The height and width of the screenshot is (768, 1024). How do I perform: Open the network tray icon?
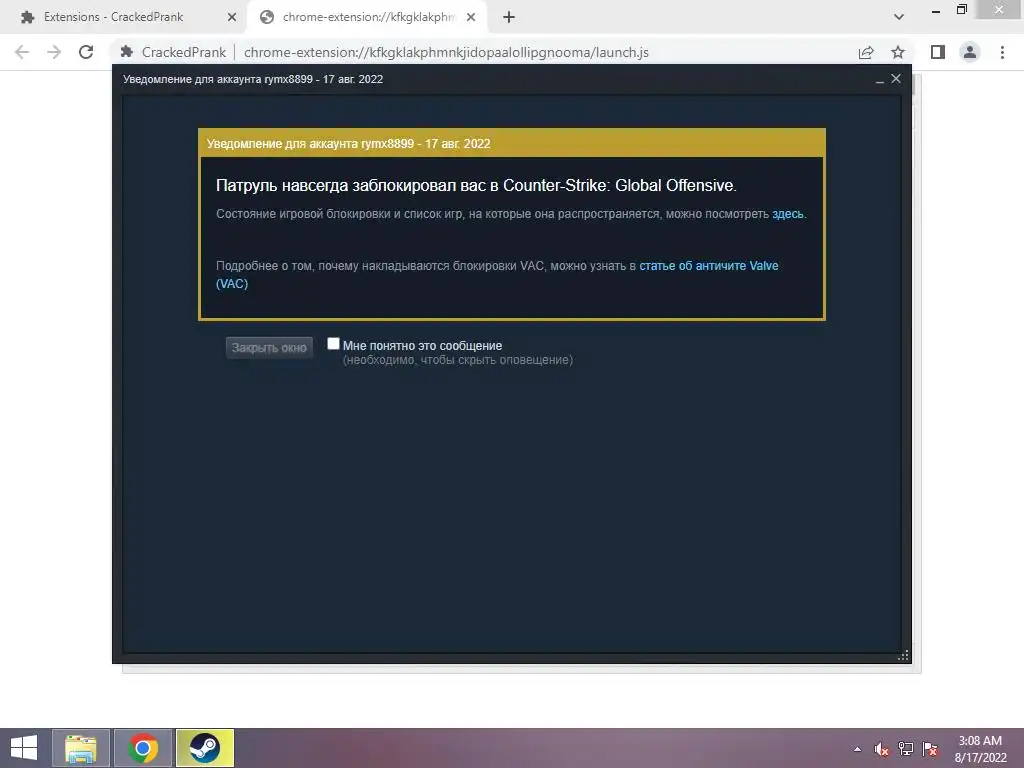point(906,749)
